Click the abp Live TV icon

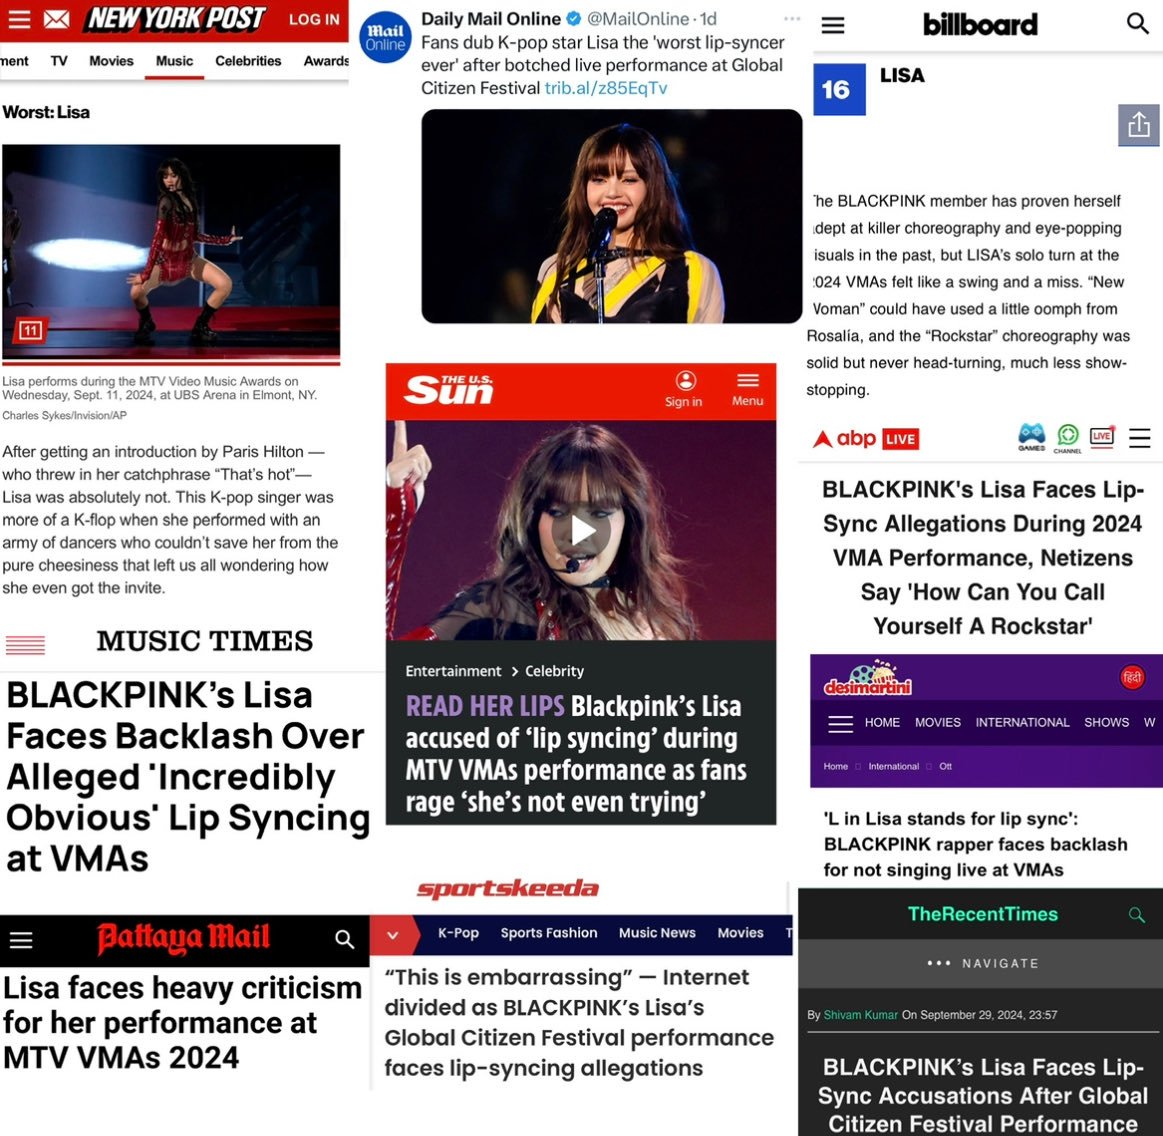coord(1102,437)
